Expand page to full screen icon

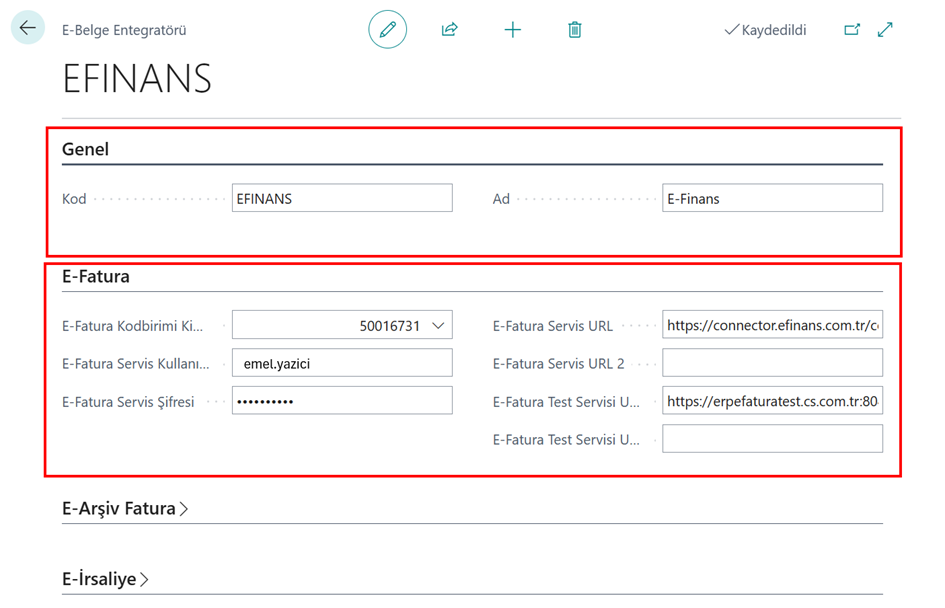[x=885, y=30]
